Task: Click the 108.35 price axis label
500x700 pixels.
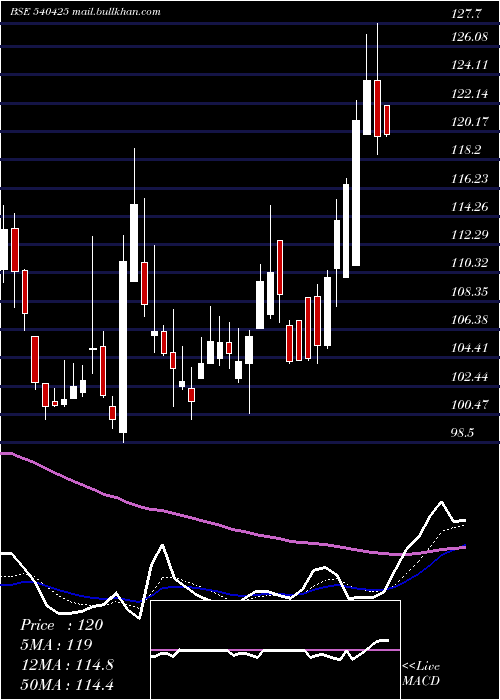Action: coord(470,292)
